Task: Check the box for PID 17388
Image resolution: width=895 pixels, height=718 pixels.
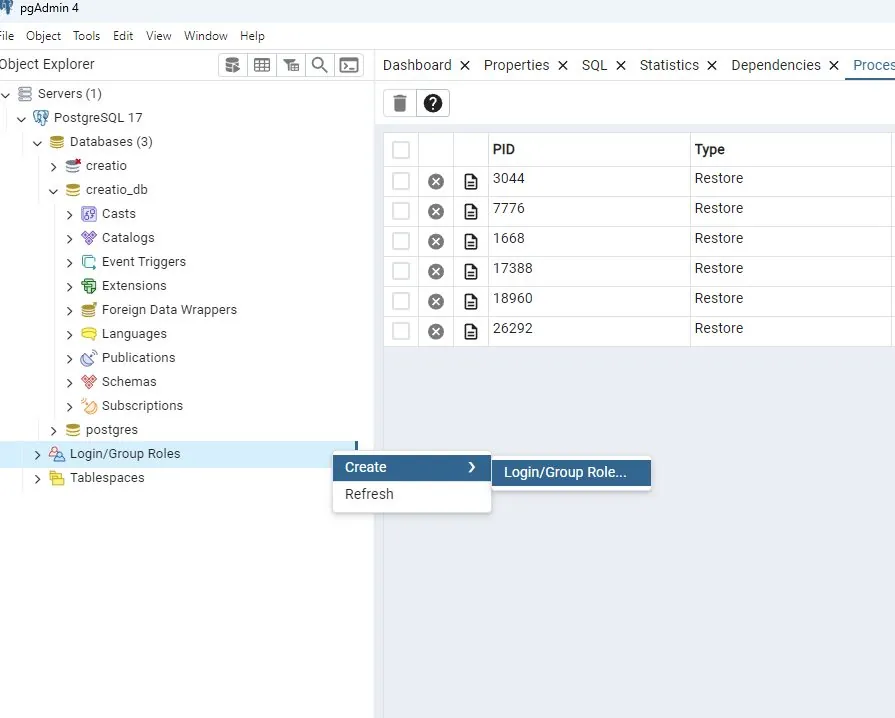Action: [401, 271]
